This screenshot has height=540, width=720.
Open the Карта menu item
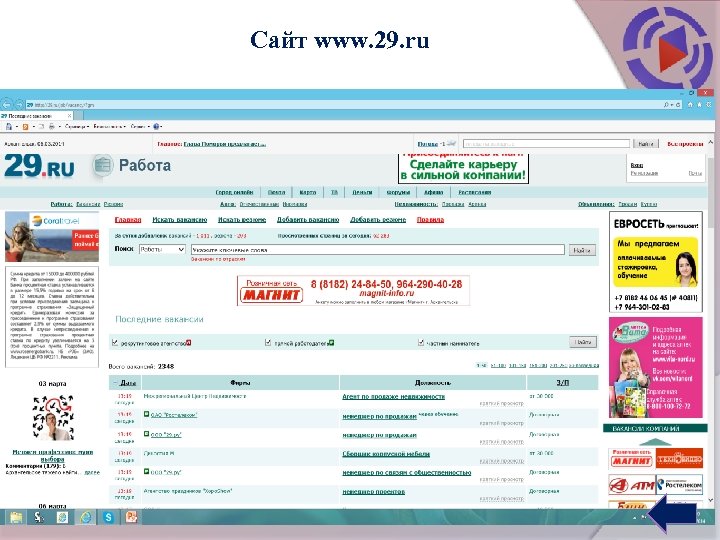(x=308, y=192)
